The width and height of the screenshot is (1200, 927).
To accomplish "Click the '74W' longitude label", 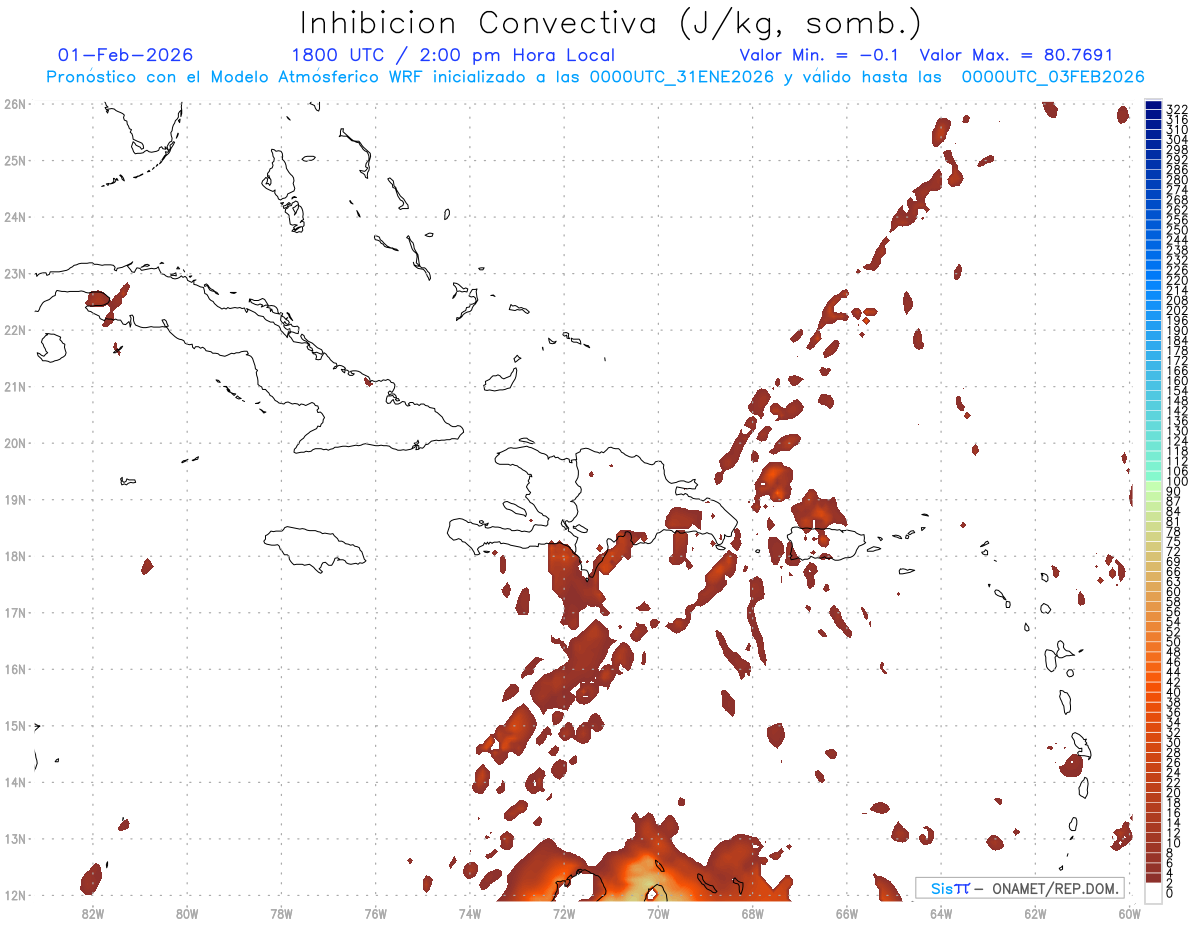I will pyautogui.click(x=470, y=913).
